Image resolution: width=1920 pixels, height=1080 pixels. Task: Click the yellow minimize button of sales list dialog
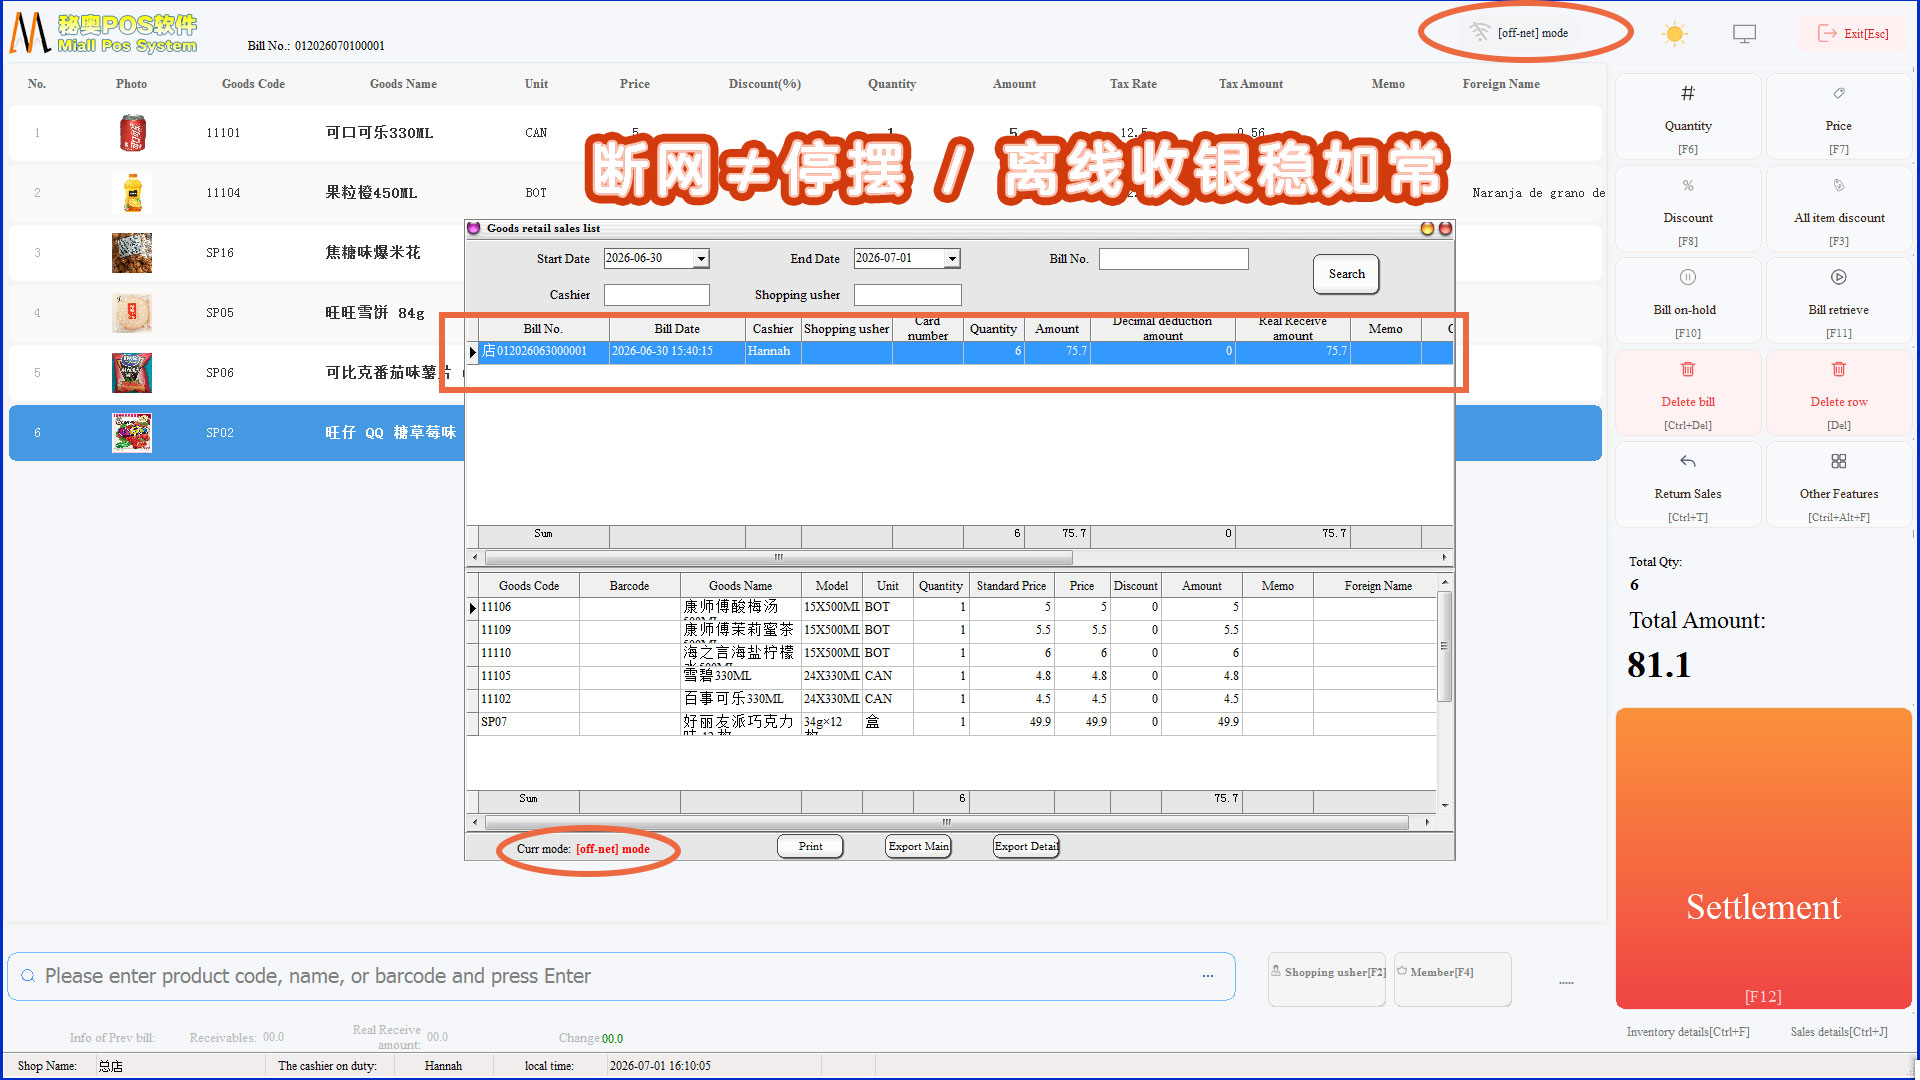tap(1427, 229)
